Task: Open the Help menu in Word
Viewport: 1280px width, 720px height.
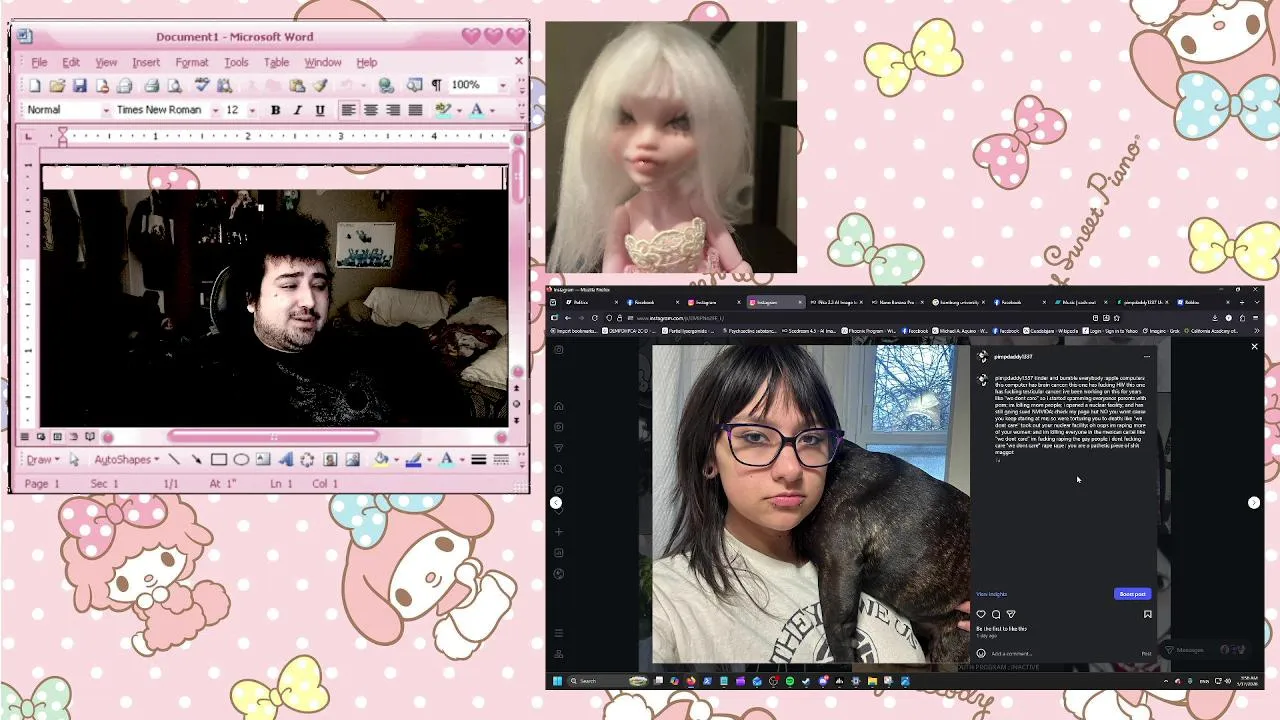Action: tap(367, 62)
